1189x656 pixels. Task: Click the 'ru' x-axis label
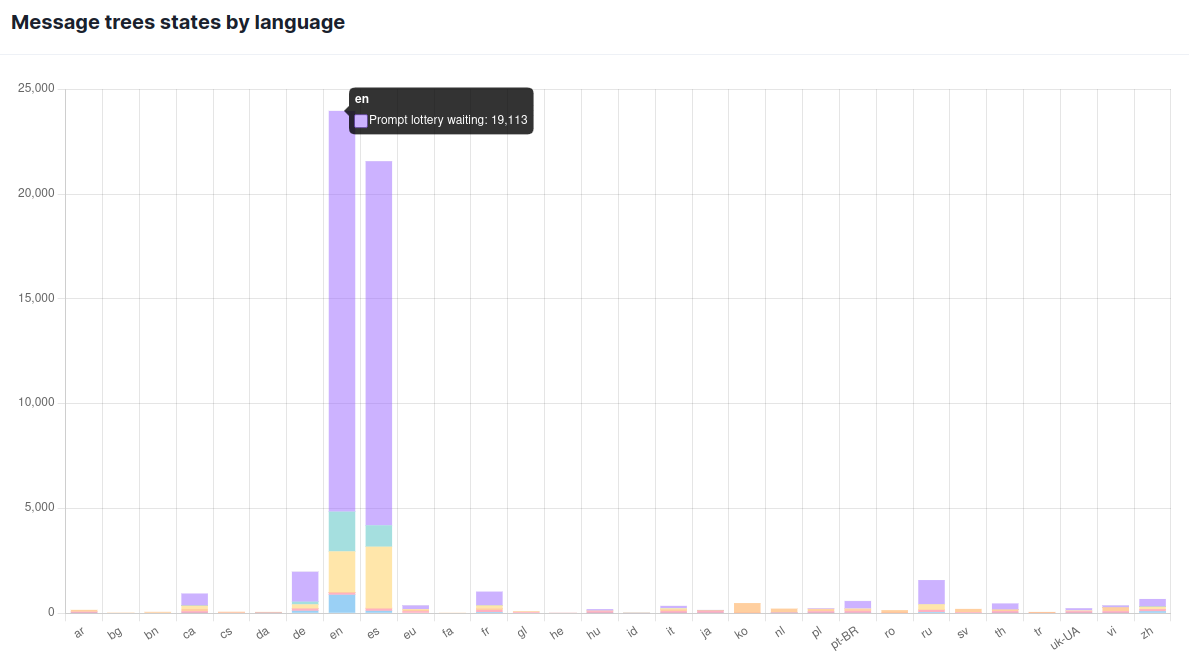927,632
